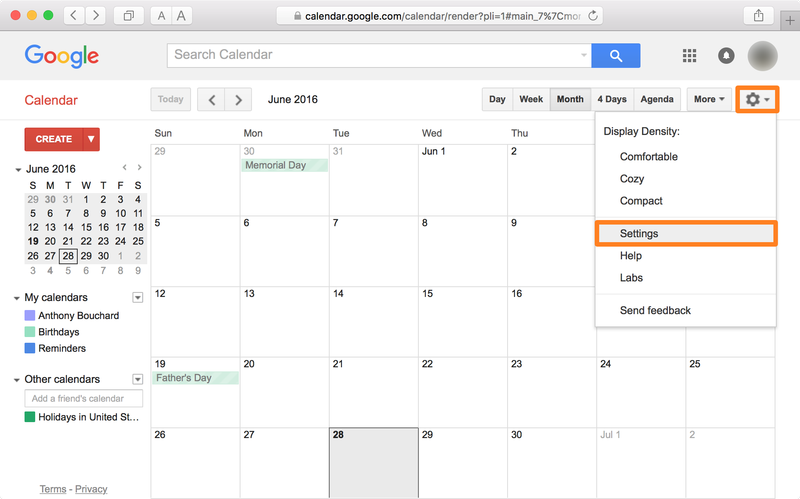Toggle Reminders calendar color box
The height and width of the screenshot is (499, 800).
tap(30, 348)
